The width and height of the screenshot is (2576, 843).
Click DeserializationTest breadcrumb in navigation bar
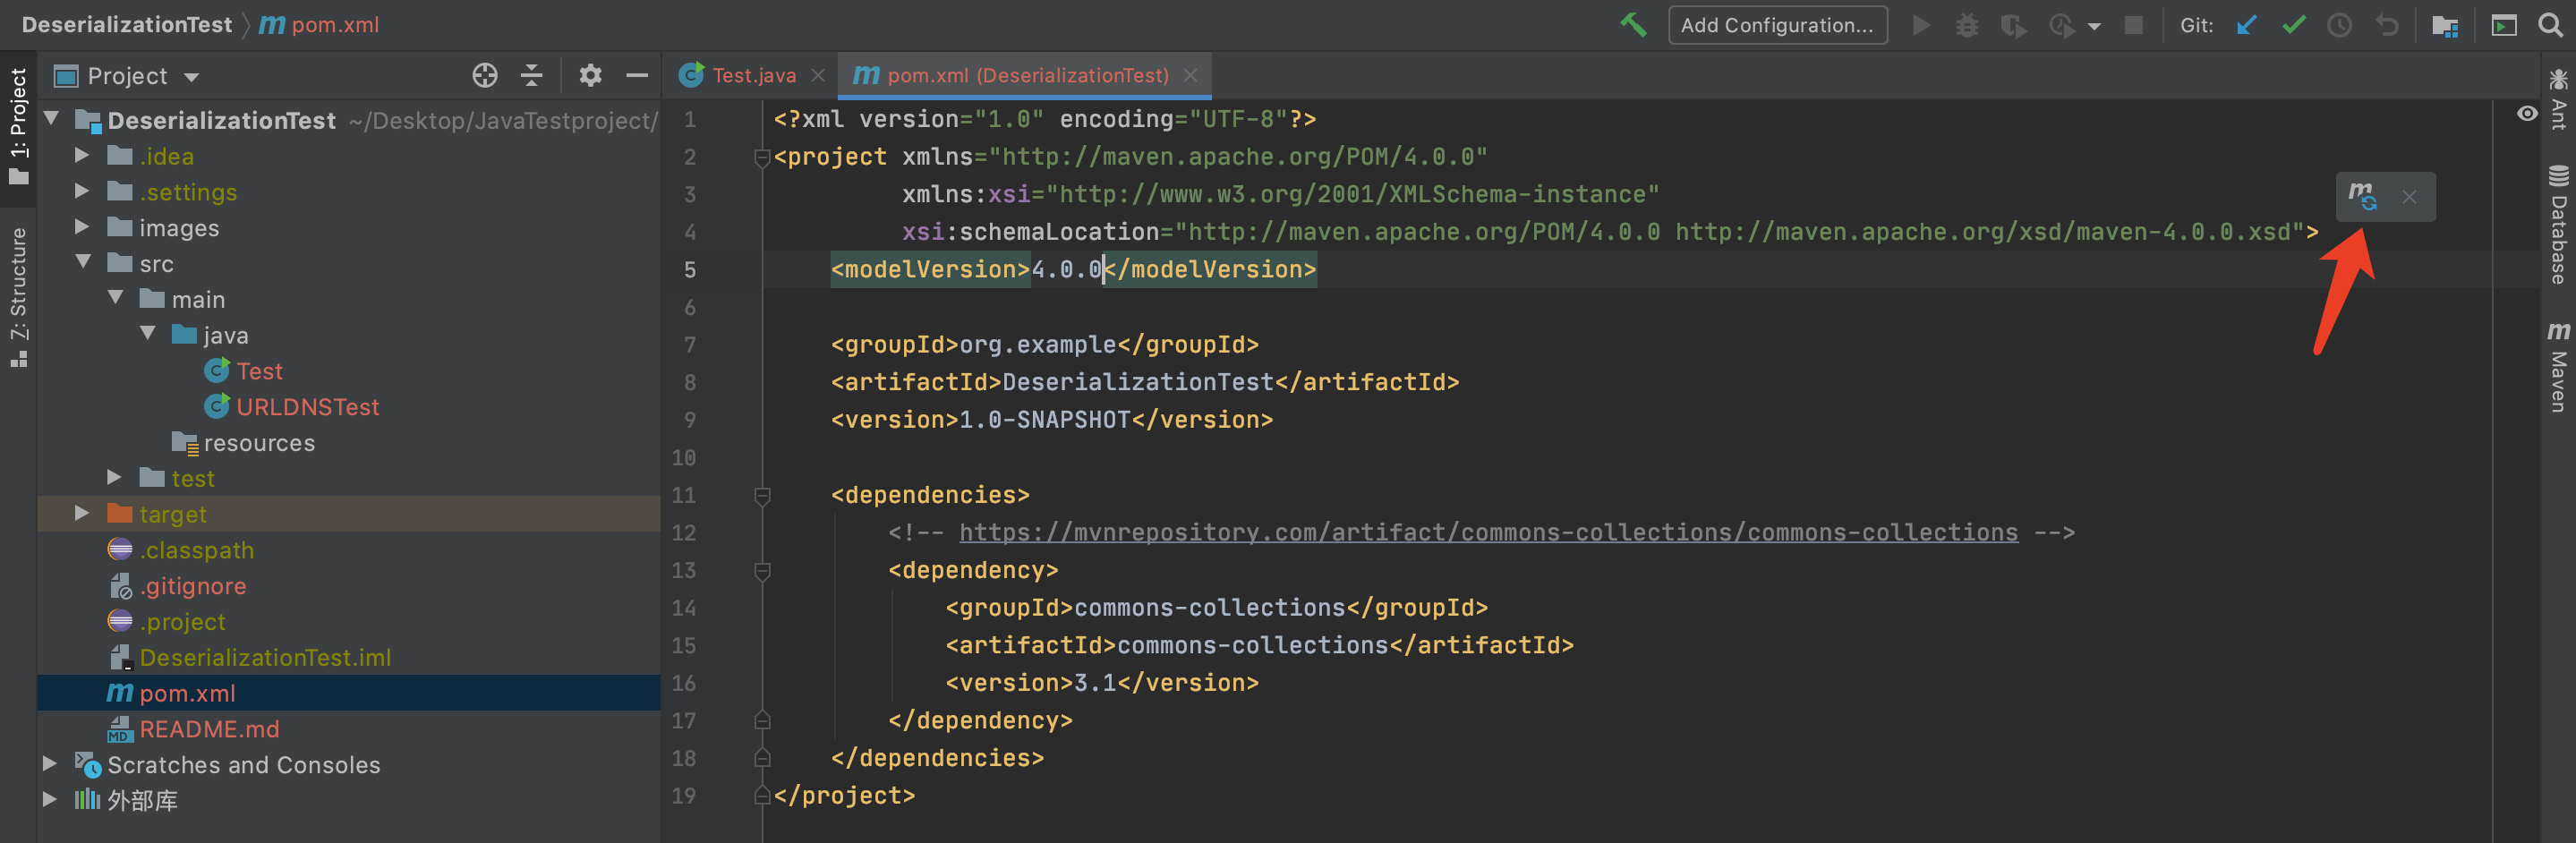[127, 25]
